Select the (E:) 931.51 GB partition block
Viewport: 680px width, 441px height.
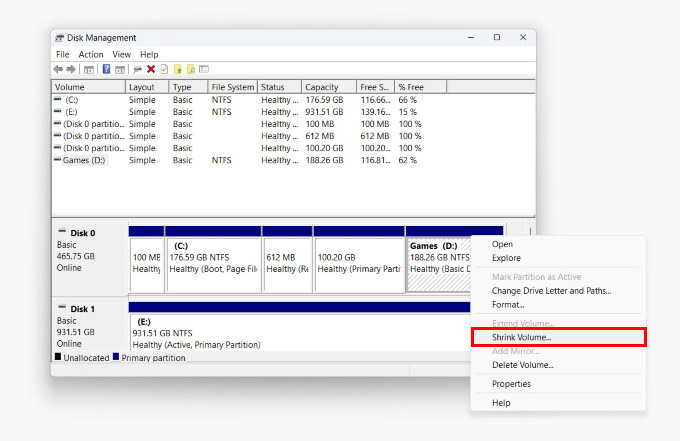click(300, 326)
